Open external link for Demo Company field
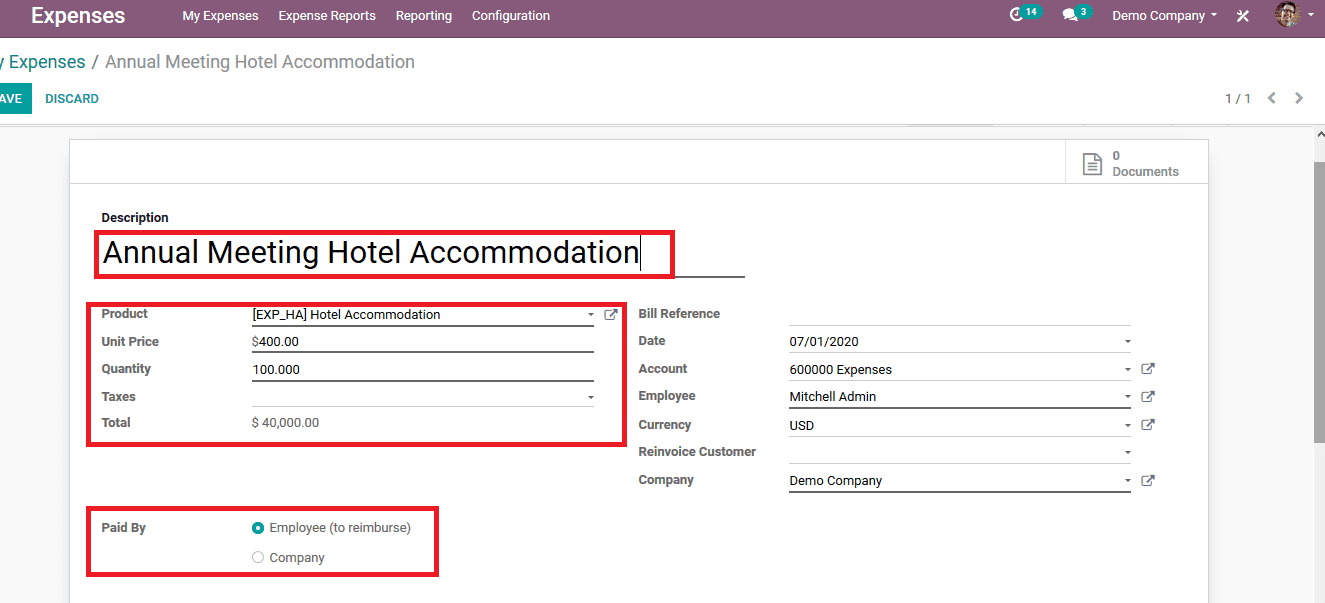This screenshot has width=1325, height=603. [x=1148, y=481]
